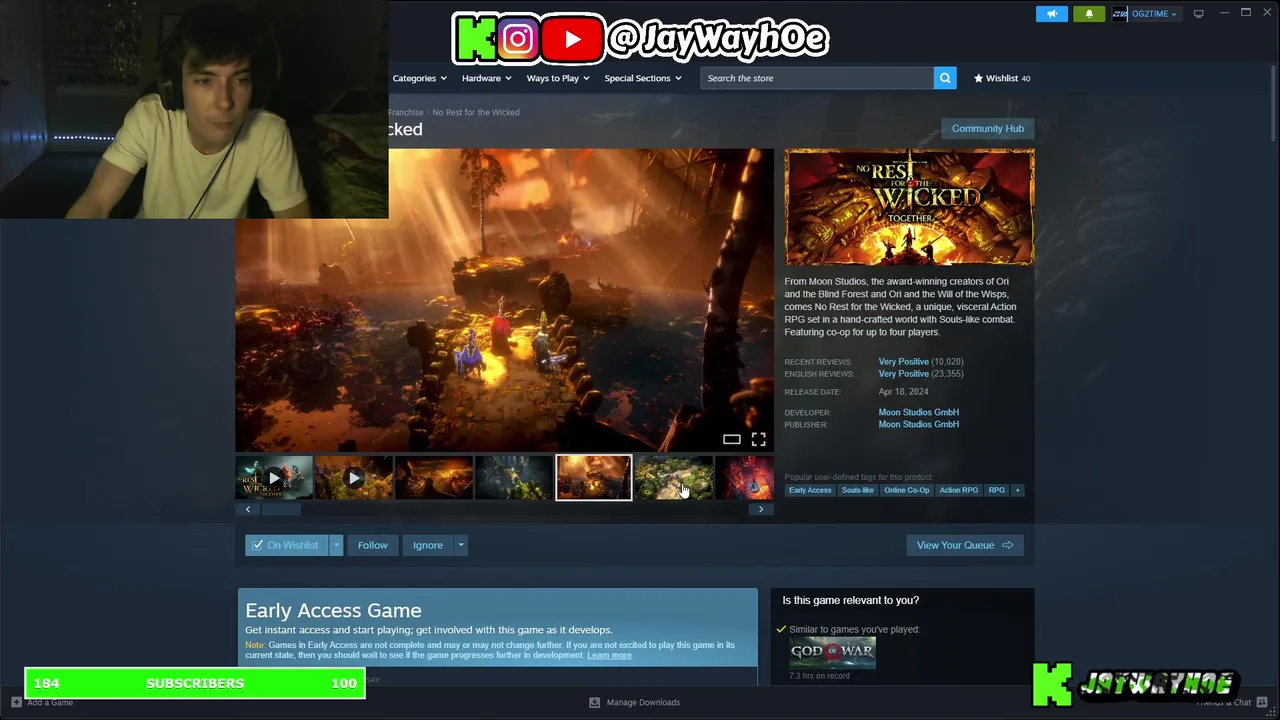This screenshot has width=1280, height=720.
Task: Toggle theater mode on the media viewer
Action: tap(732, 439)
